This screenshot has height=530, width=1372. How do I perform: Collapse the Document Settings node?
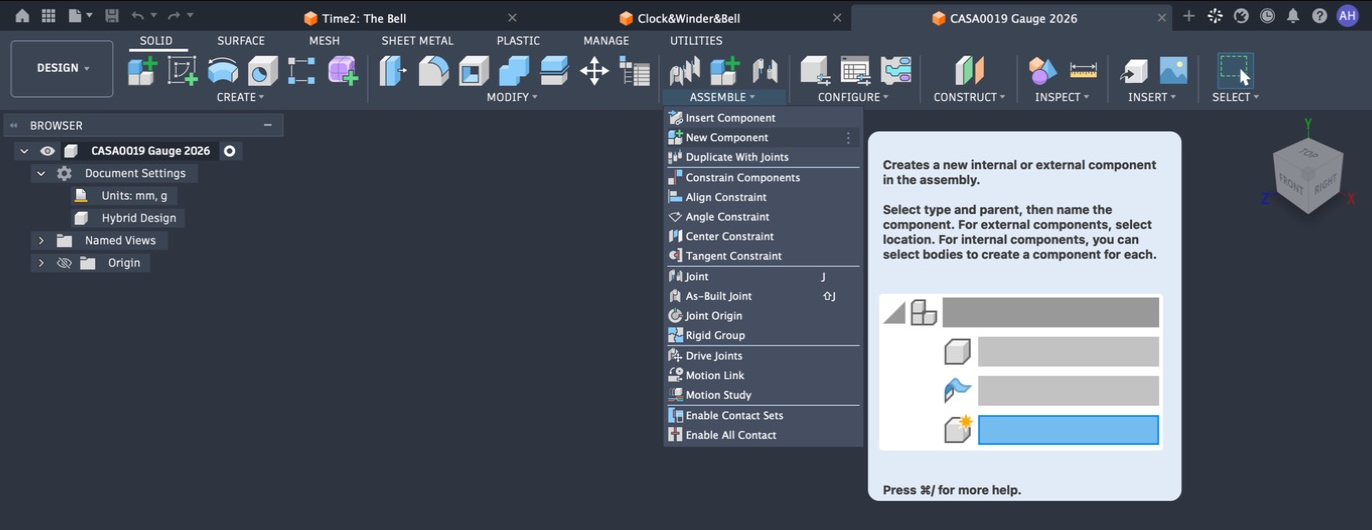tap(41, 173)
